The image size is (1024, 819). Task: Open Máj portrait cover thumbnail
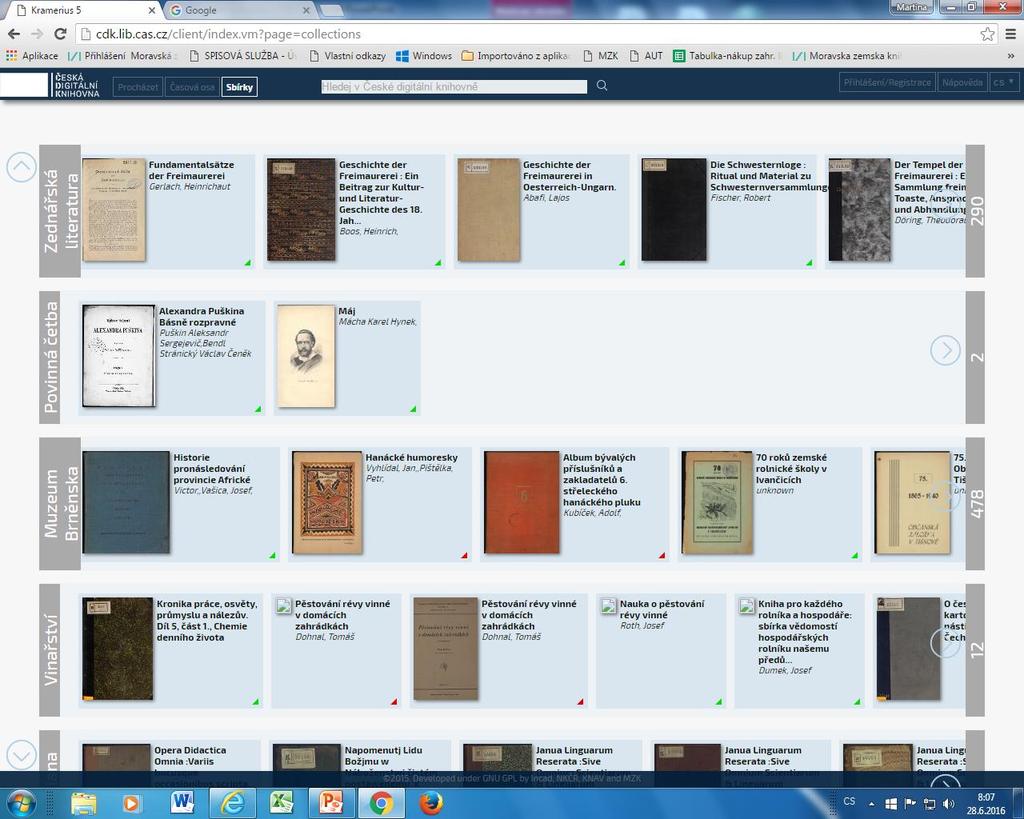[x=306, y=356]
